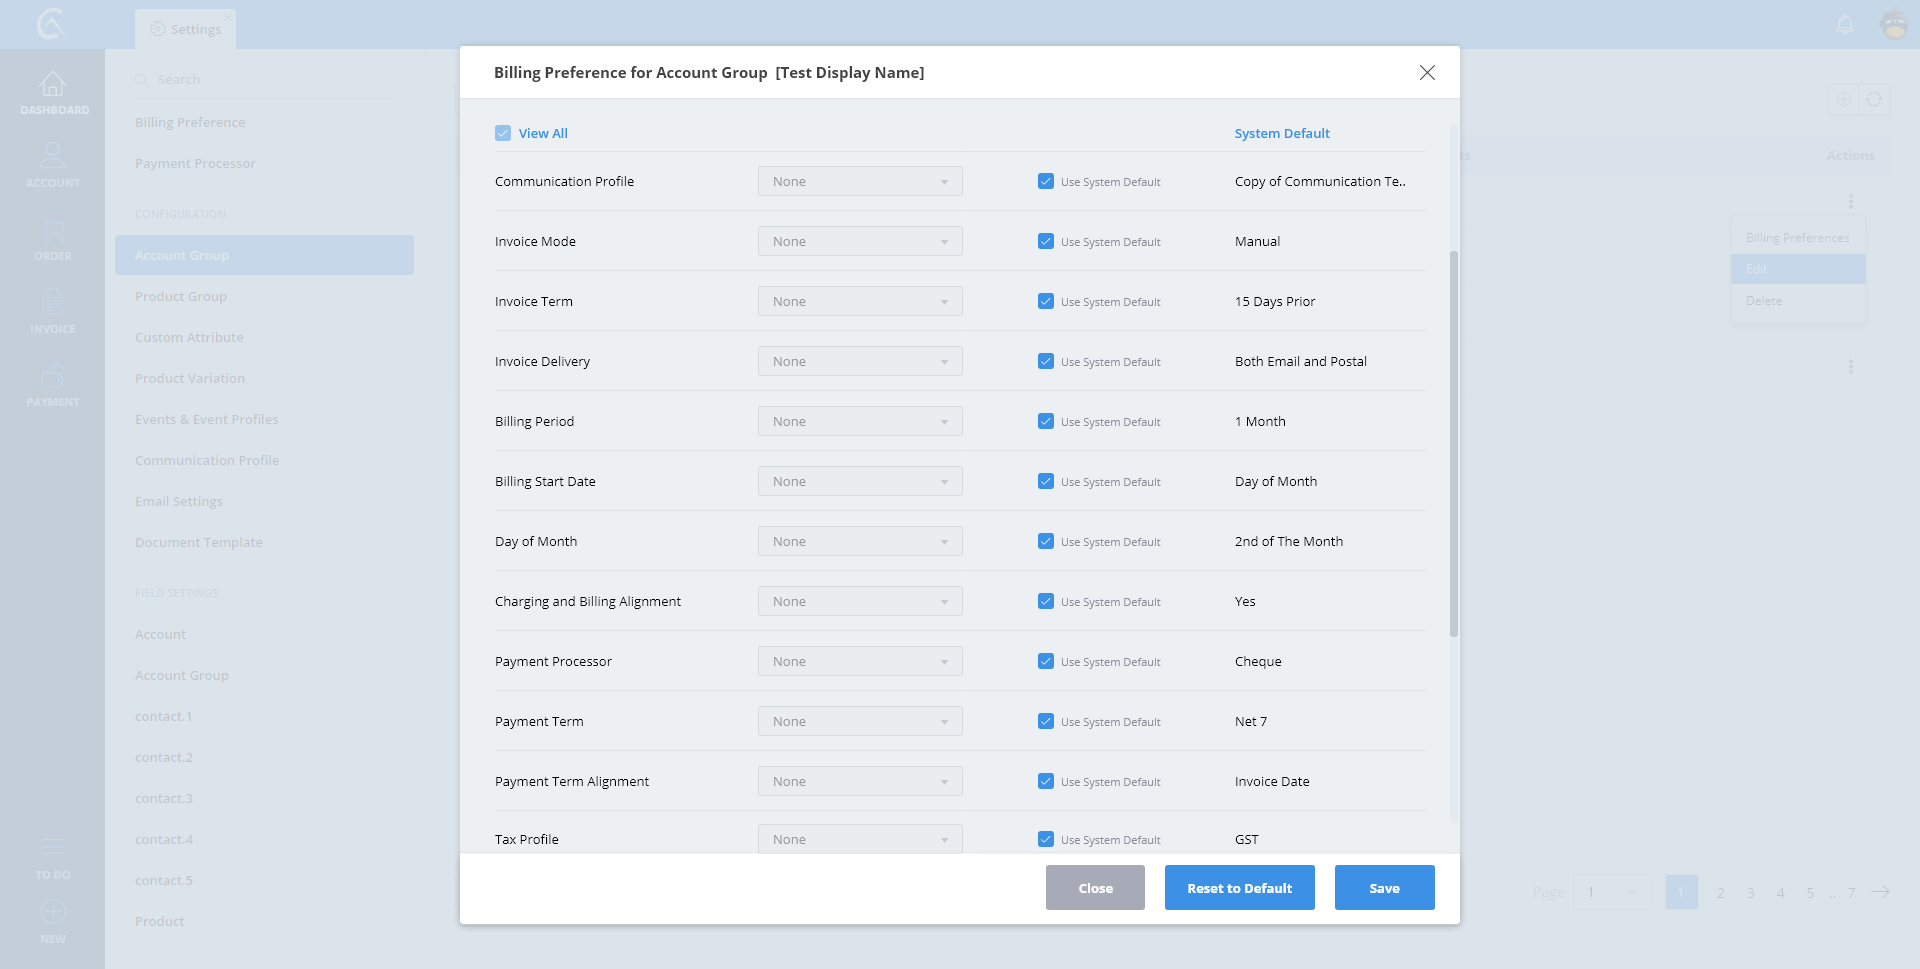Uncheck Use System Default for Invoice Mode
Viewport: 1920px width, 969px height.
pos(1046,242)
